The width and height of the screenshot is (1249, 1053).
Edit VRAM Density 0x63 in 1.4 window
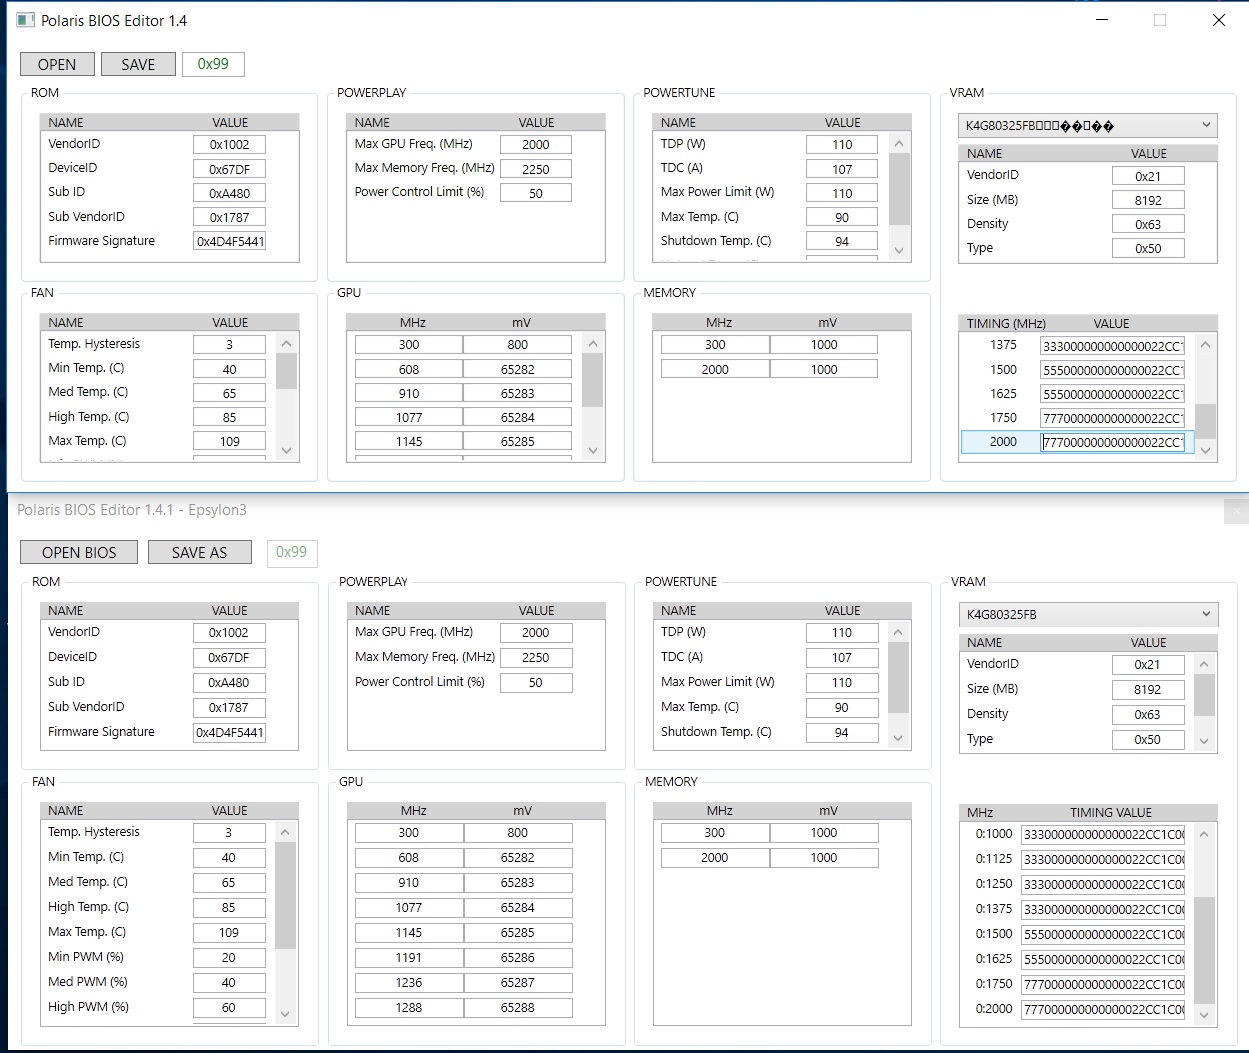point(1148,224)
